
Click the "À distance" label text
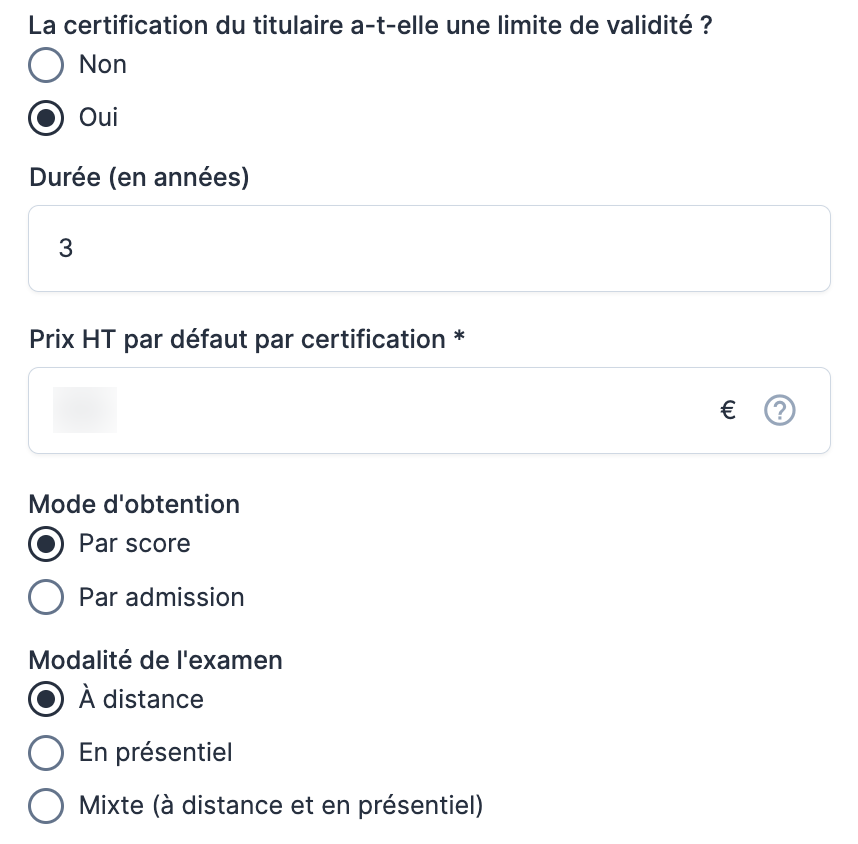[x=142, y=699]
